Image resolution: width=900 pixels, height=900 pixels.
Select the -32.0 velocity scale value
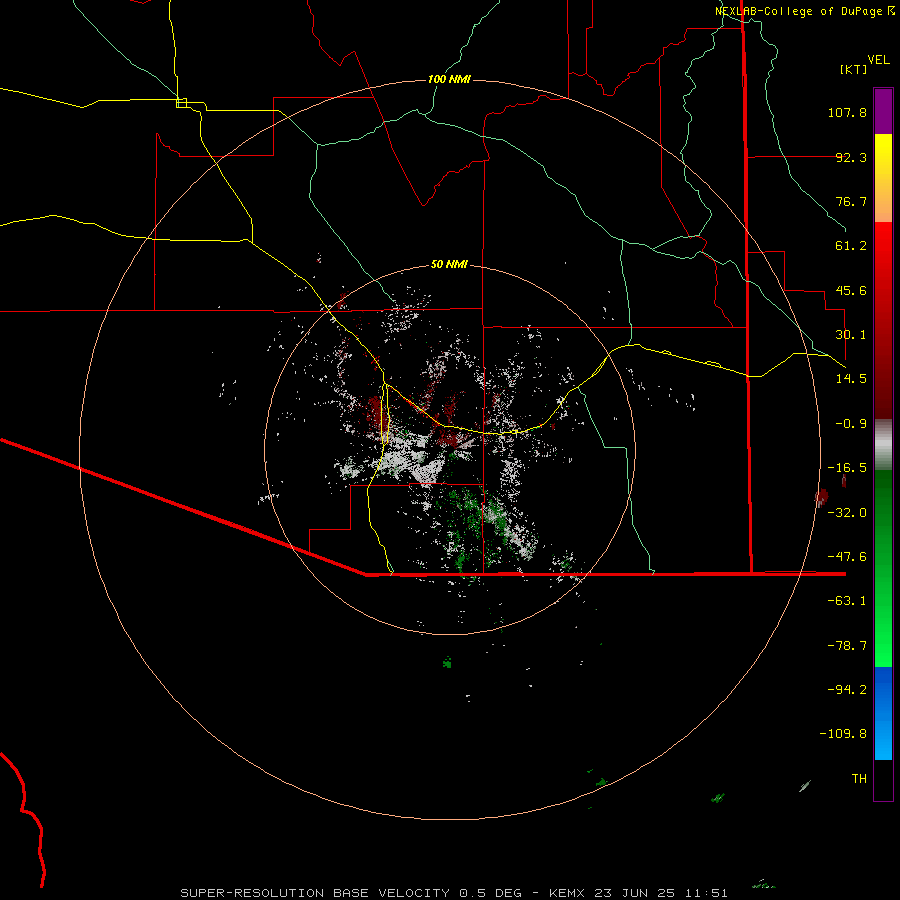click(847, 513)
